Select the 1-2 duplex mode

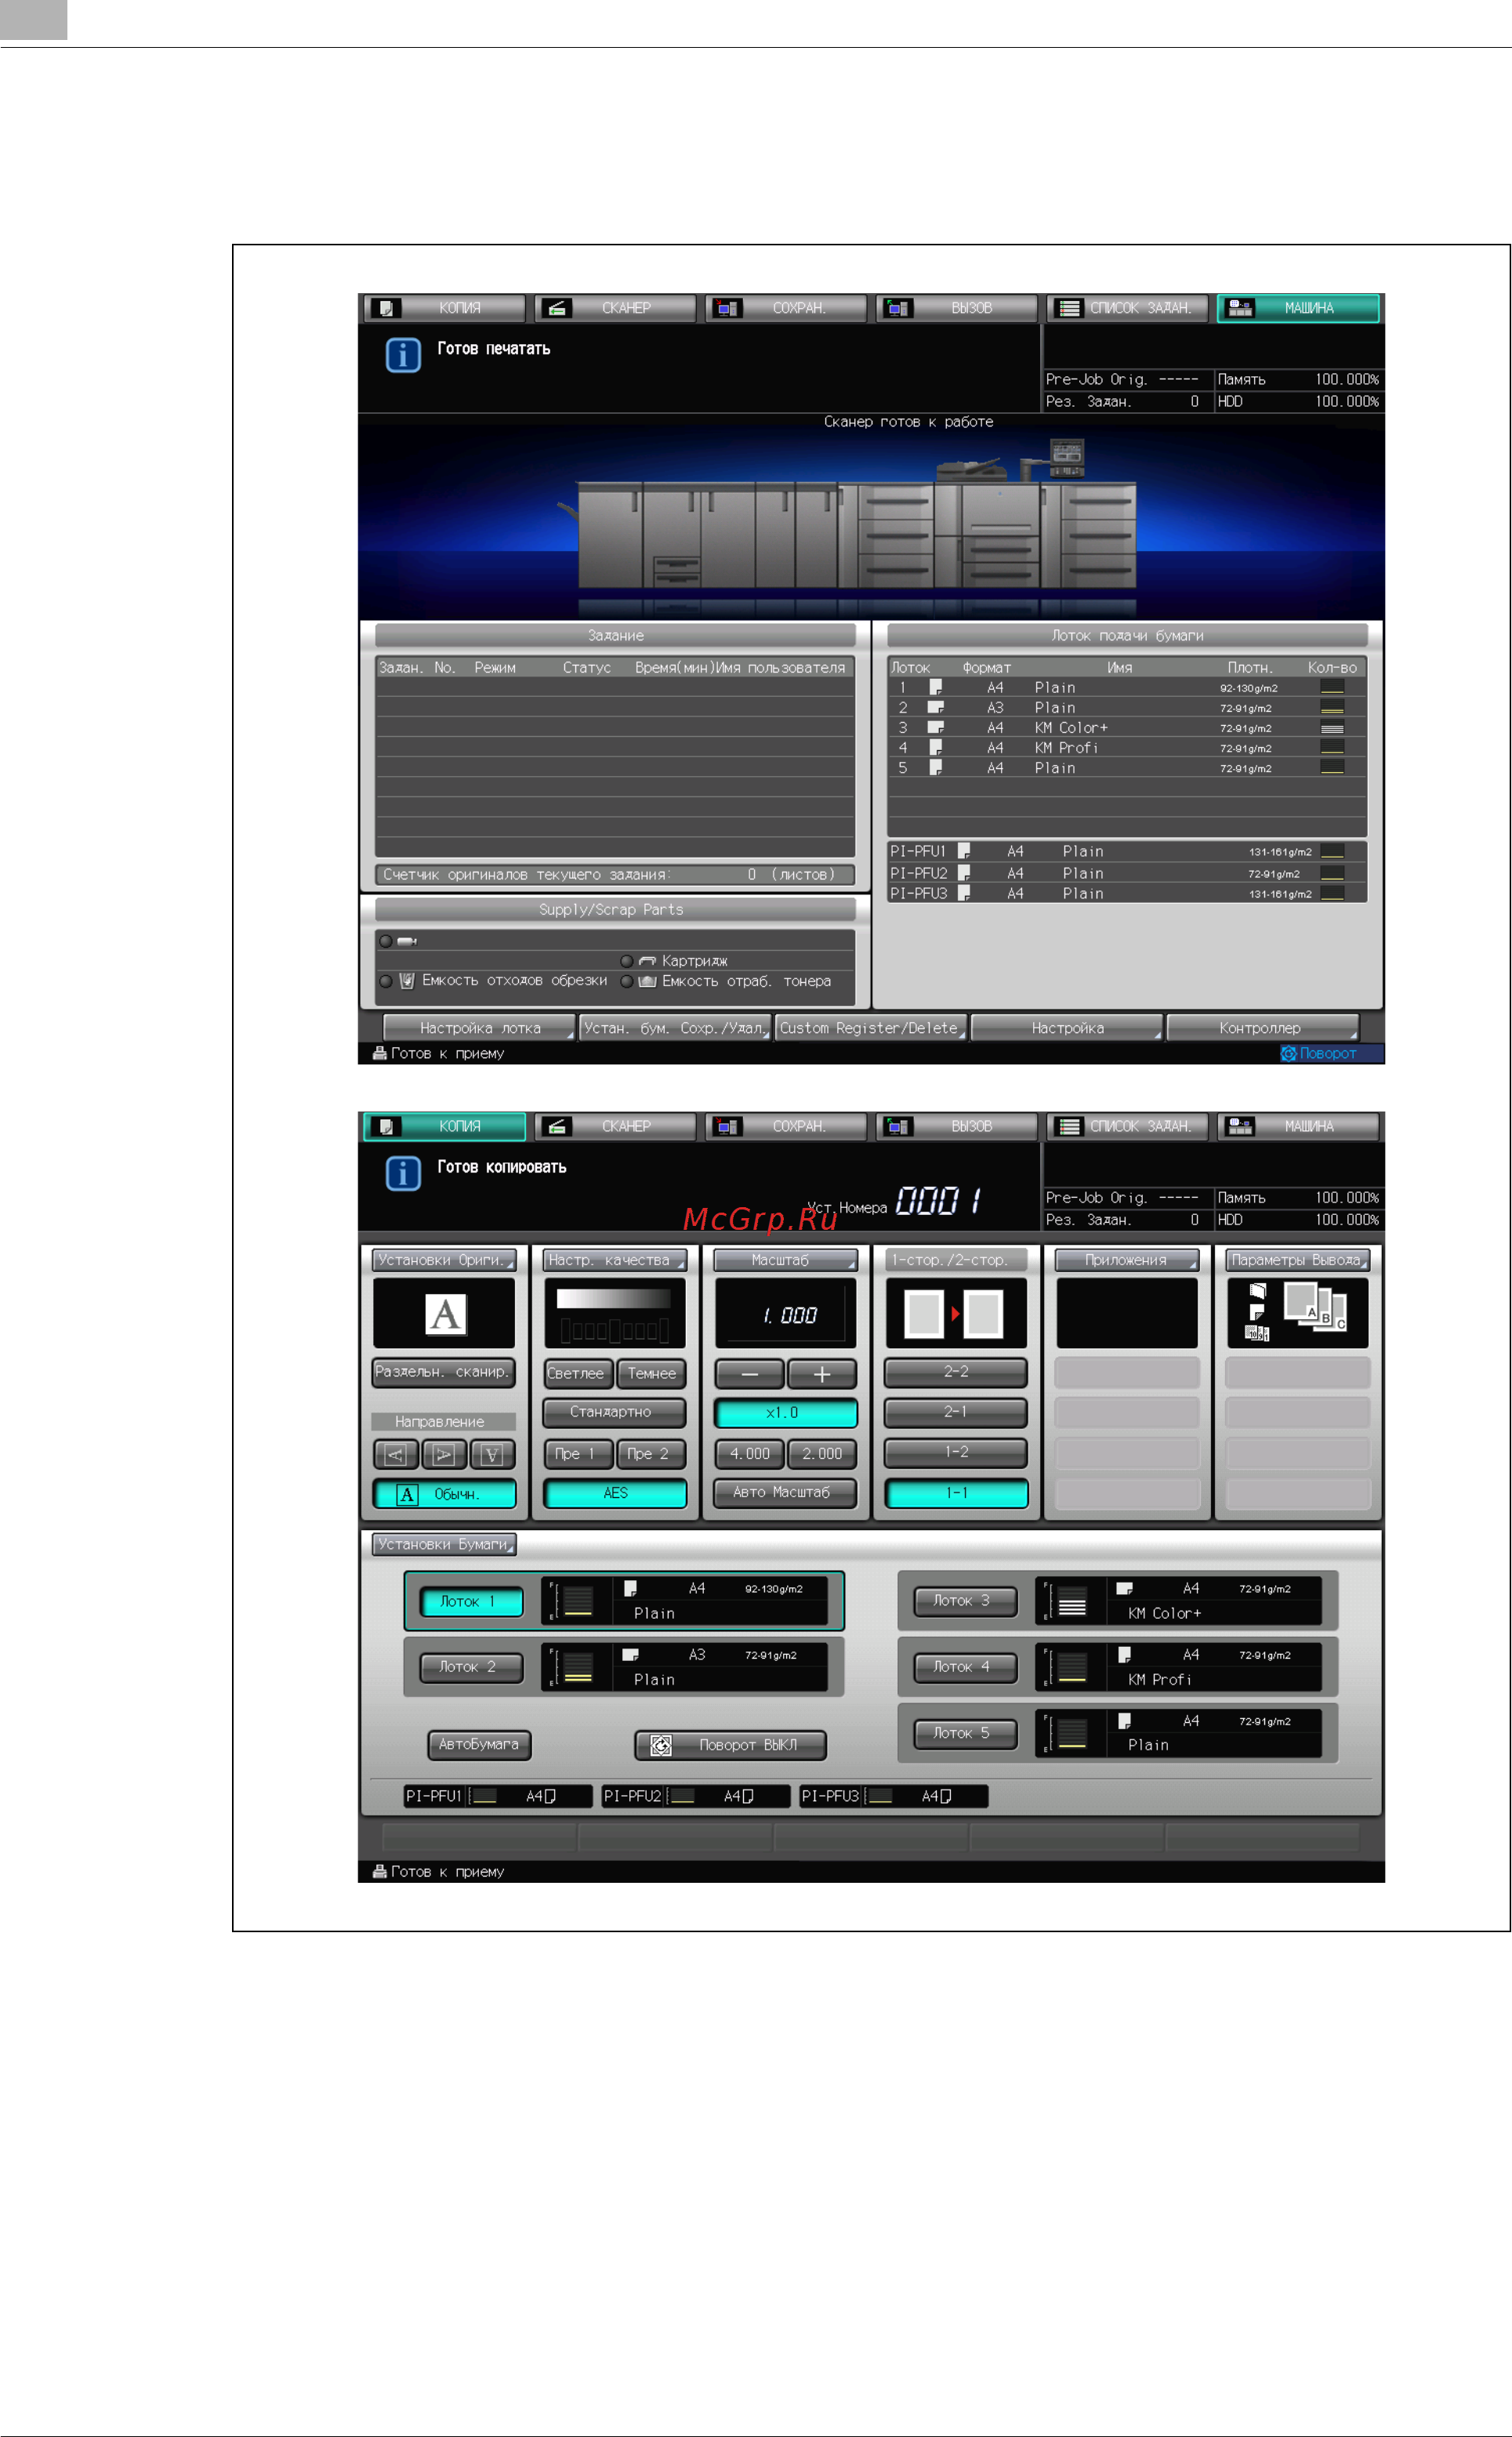click(956, 1452)
